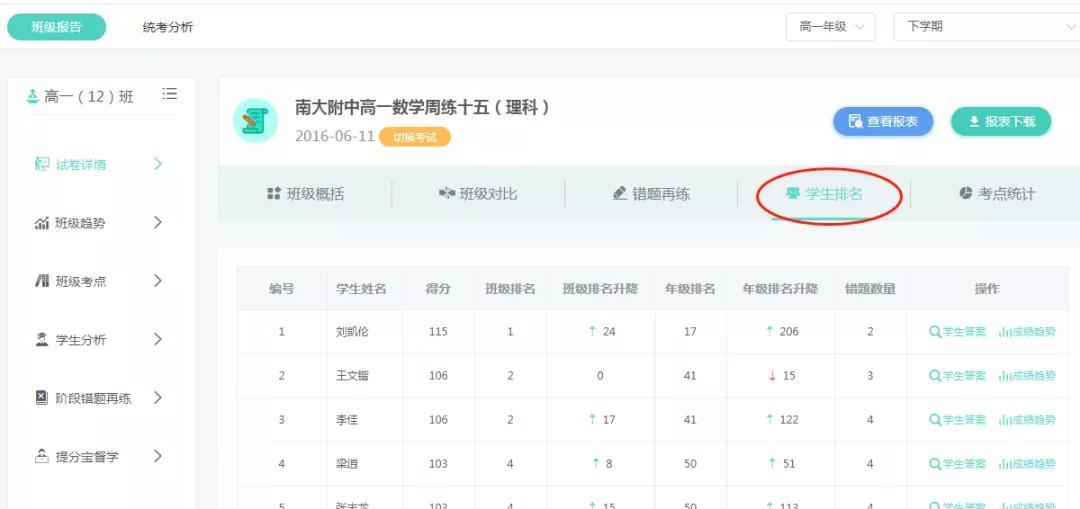Click the 报表下载 button
Image resolution: width=1080 pixels, height=509 pixels.
[x=1000, y=122]
